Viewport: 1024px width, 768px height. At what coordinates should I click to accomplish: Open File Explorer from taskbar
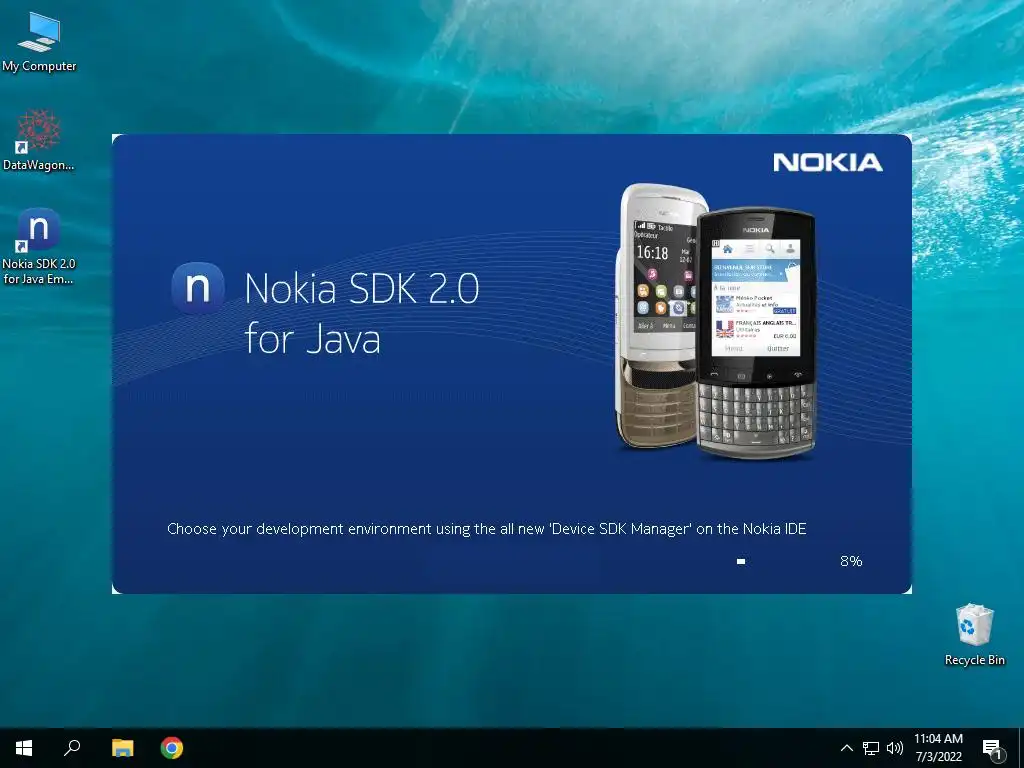click(122, 748)
